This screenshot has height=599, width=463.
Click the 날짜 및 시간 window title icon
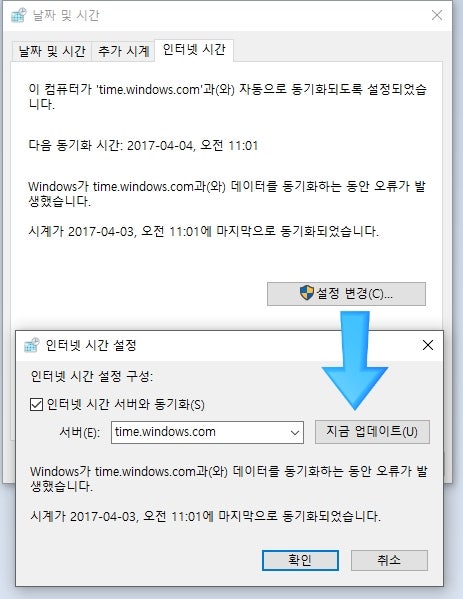(19, 15)
